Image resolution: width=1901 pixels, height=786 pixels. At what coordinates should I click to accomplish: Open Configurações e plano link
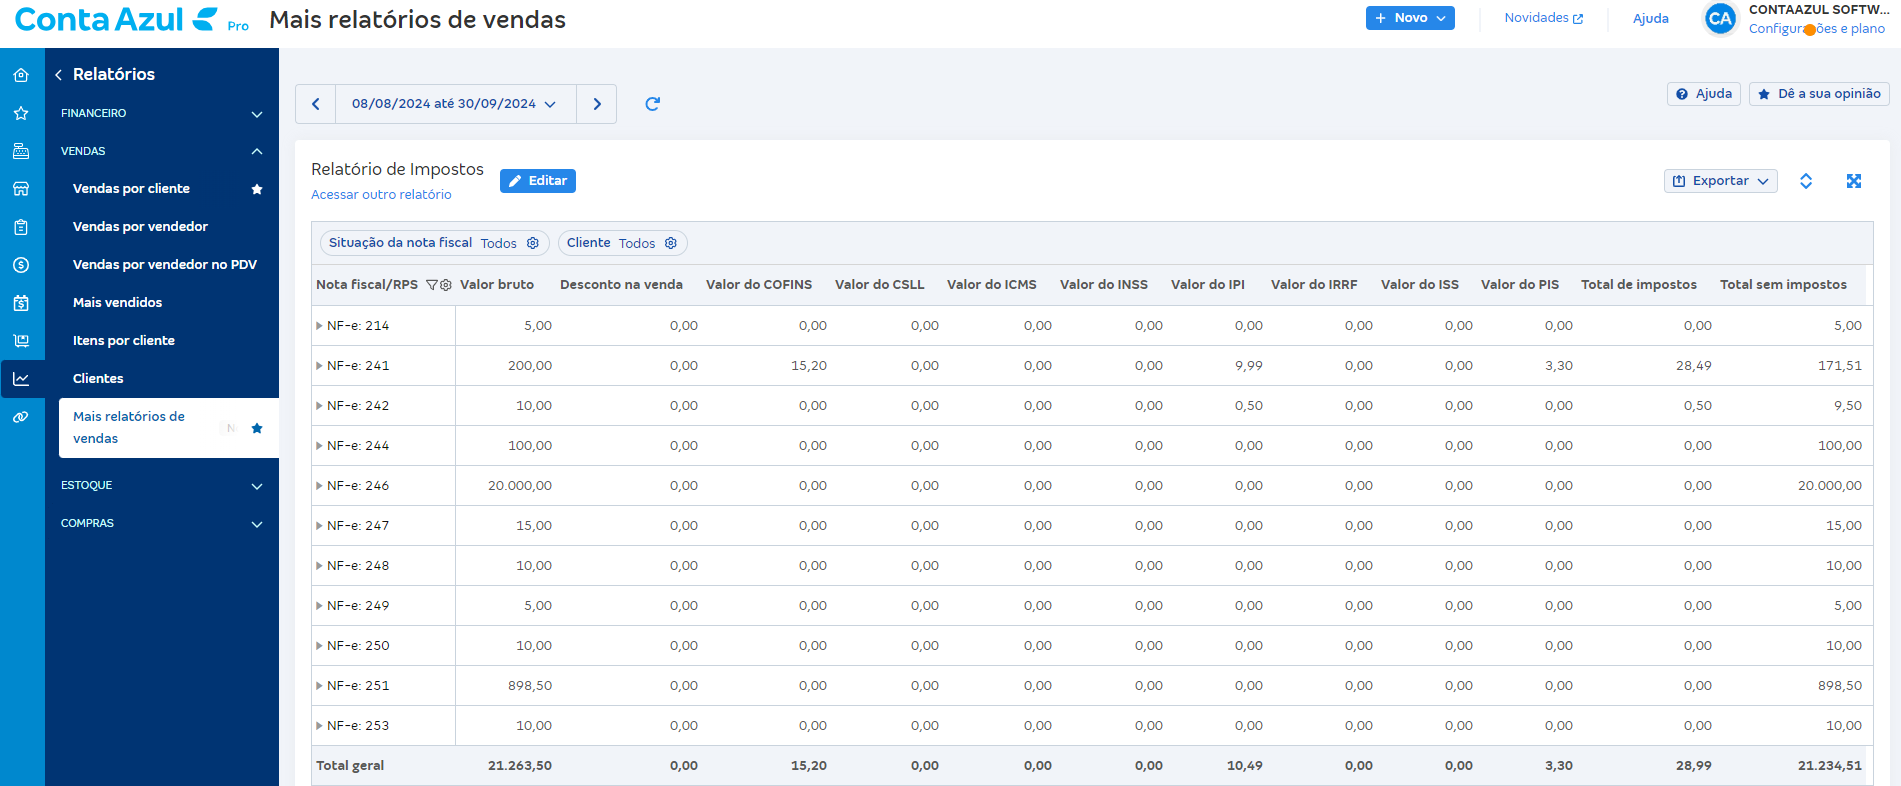click(x=1817, y=29)
